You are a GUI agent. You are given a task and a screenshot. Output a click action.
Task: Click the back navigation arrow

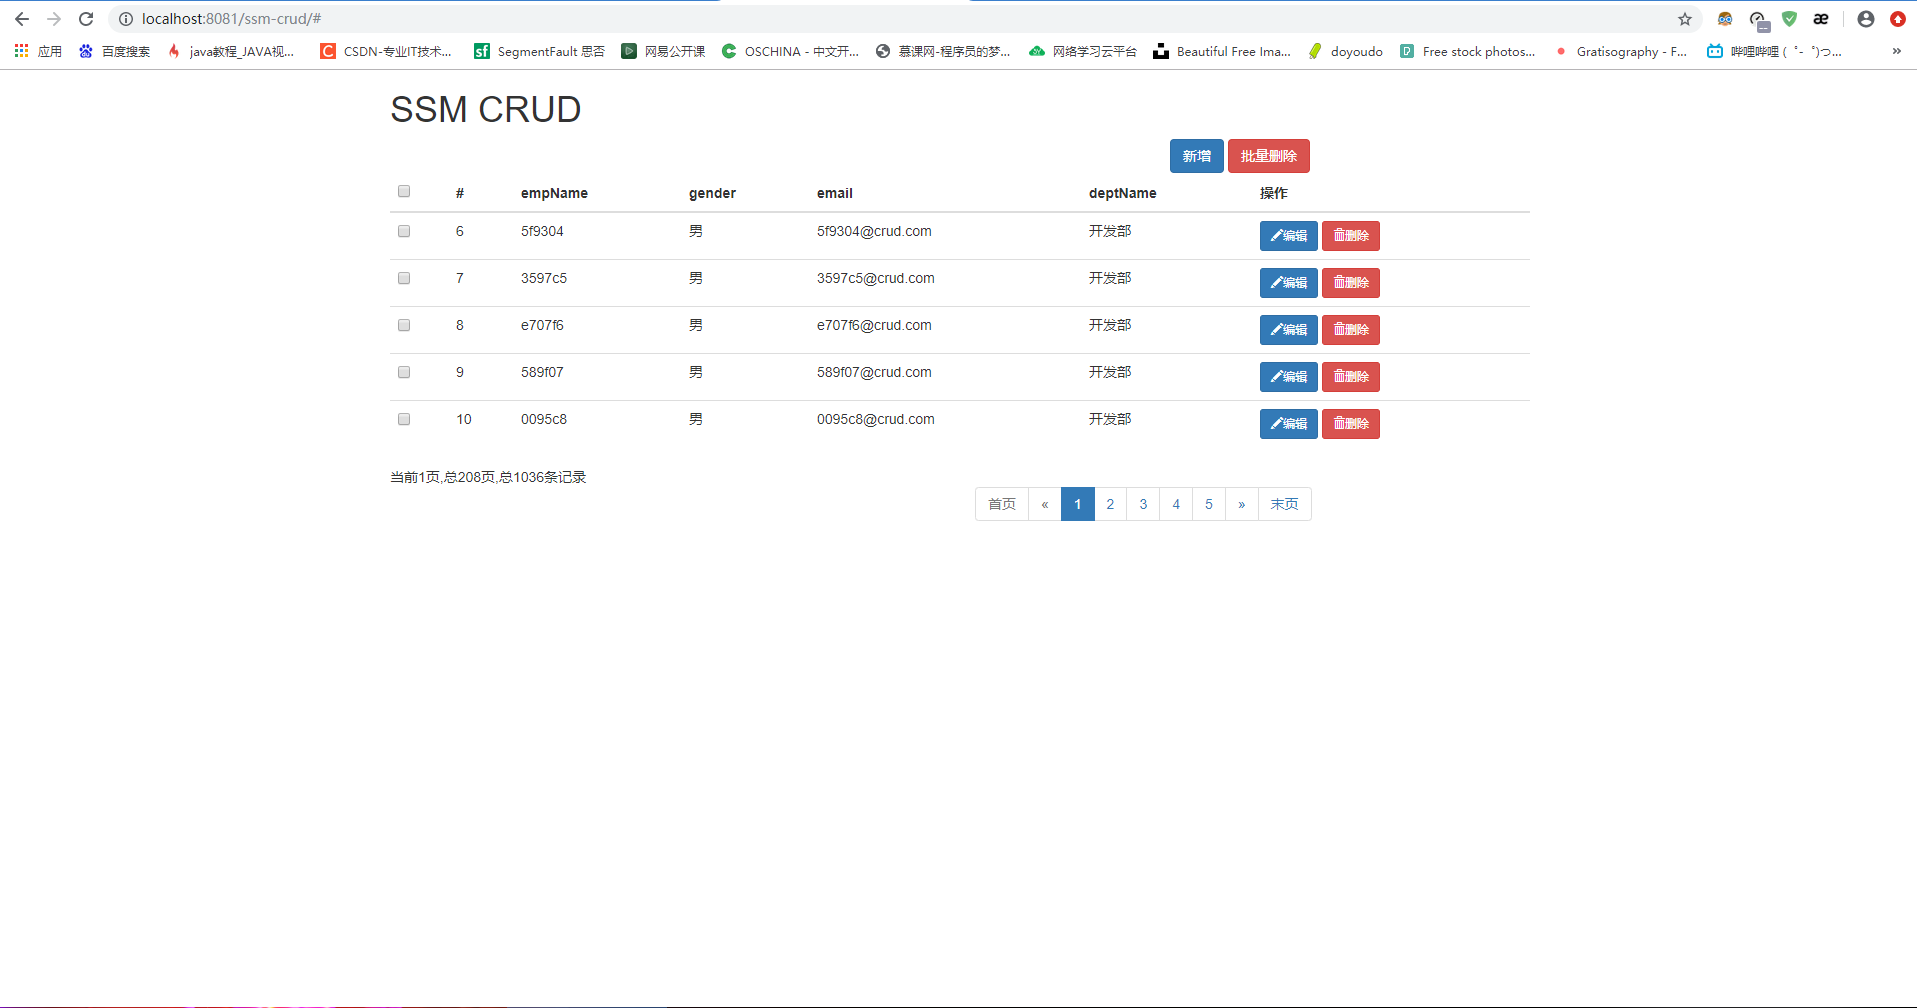pos(21,18)
